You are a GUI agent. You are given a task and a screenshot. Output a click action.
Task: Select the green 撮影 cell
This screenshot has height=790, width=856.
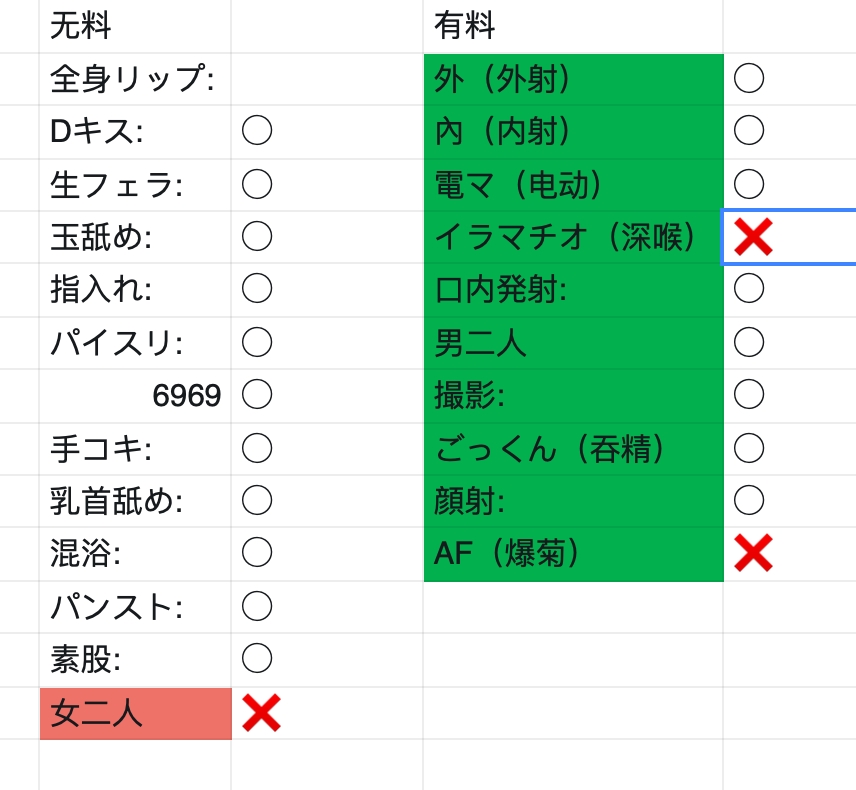coord(573,395)
